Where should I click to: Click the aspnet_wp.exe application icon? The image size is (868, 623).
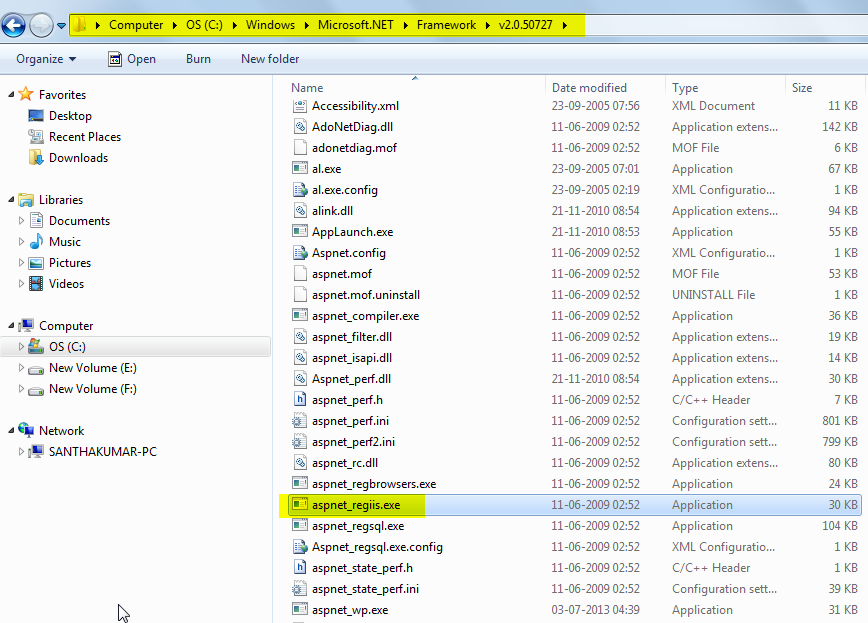299,610
